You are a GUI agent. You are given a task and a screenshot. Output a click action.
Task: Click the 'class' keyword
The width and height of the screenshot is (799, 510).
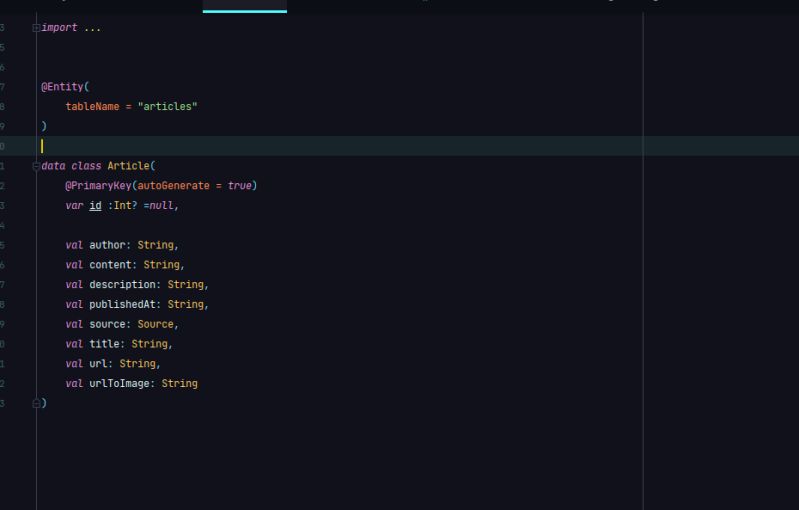point(86,166)
